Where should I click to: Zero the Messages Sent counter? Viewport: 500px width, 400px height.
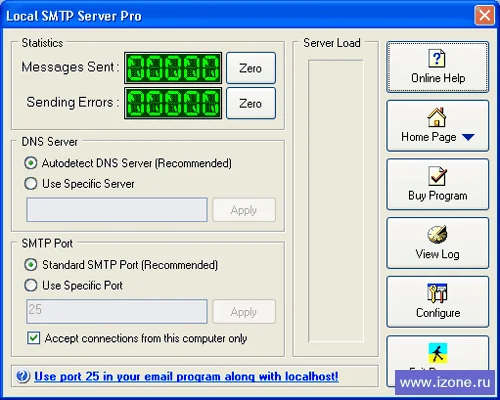(251, 68)
